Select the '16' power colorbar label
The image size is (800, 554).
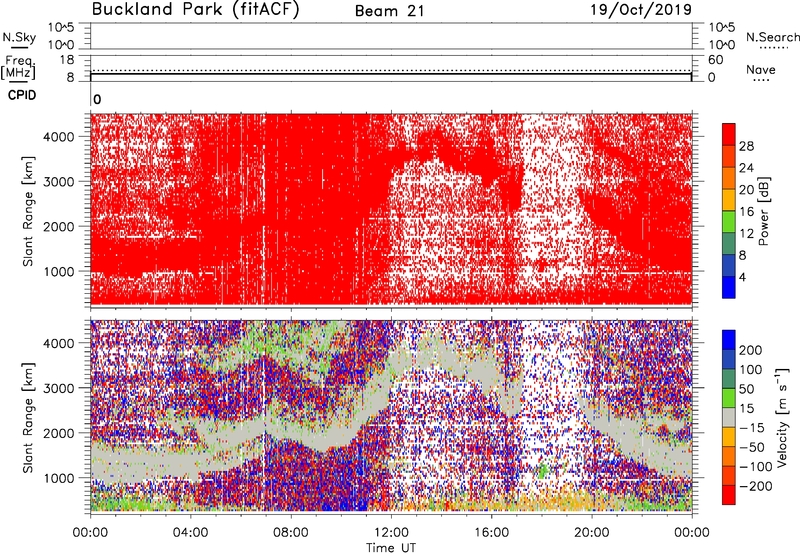pos(746,212)
